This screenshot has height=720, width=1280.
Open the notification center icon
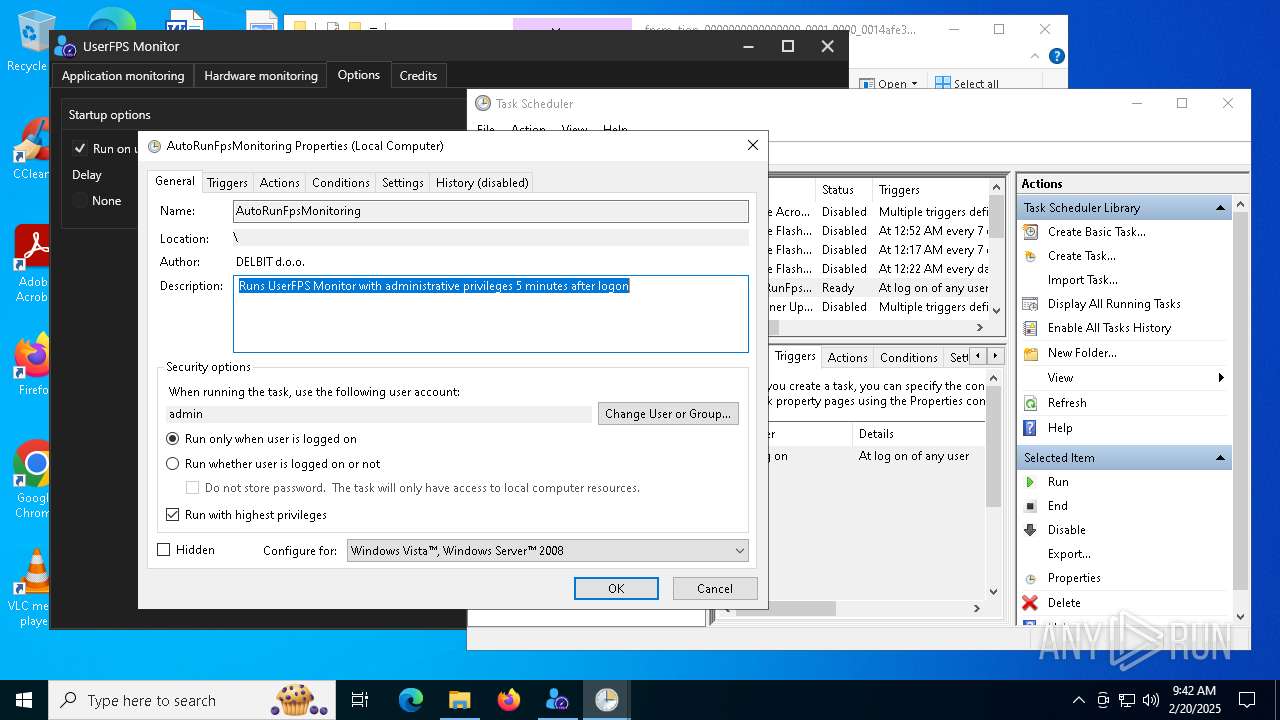click(1247, 700)
